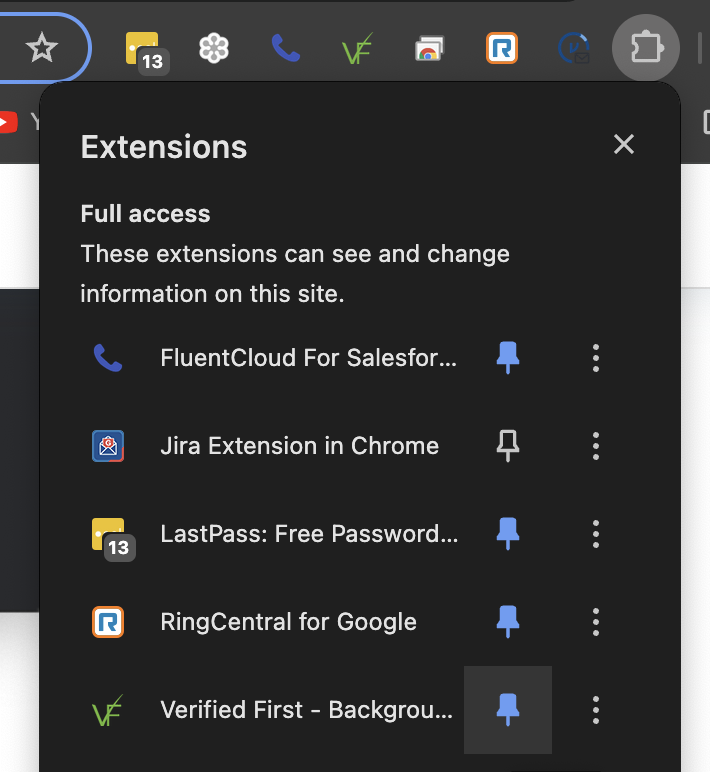Unpin LastPass from the toolbar
This screenshot has height=772, width=710.
[x=508, y=534]
